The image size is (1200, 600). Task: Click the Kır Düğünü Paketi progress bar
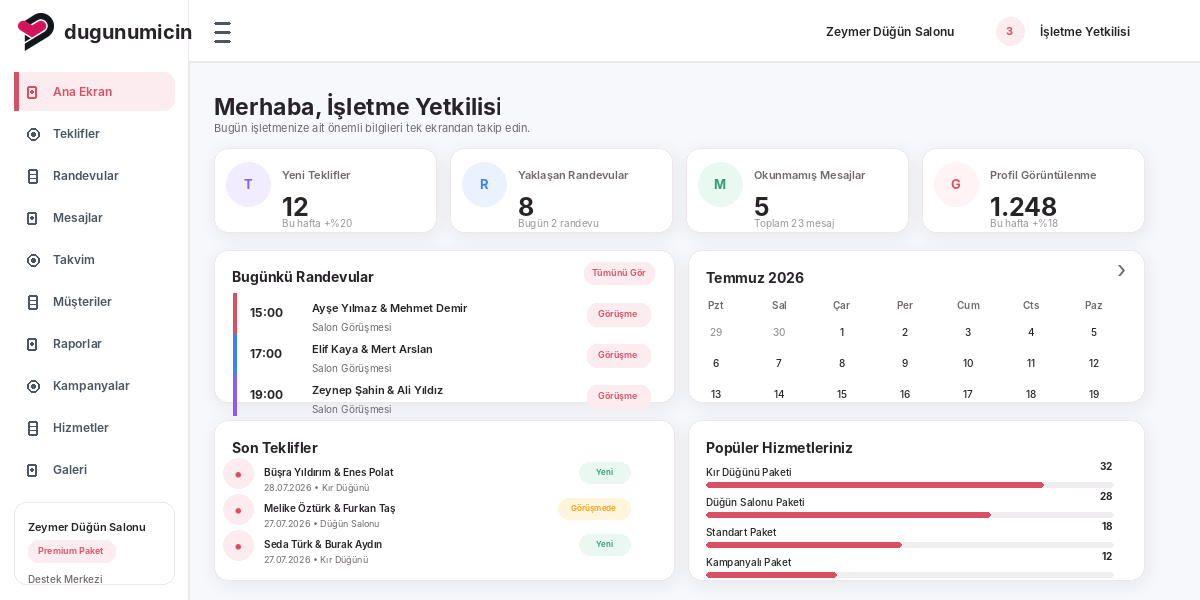tap(909, 485)
